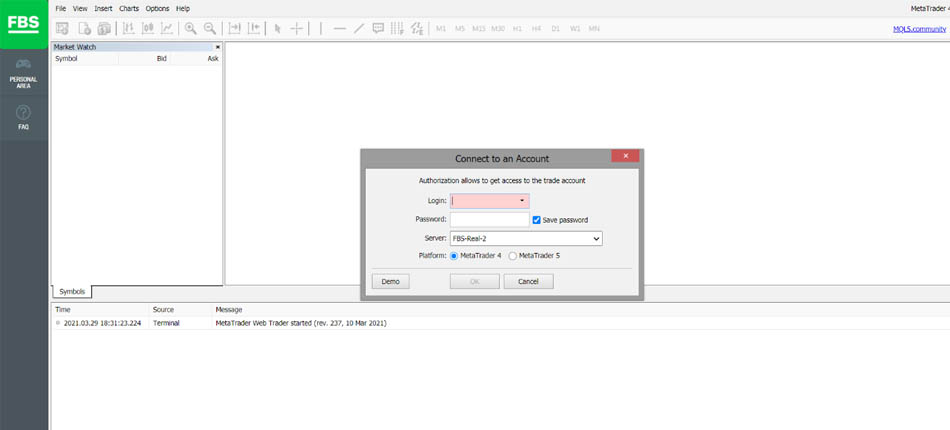
Task: Select the Vertical Line drawing tool
Action: [321, 28]
